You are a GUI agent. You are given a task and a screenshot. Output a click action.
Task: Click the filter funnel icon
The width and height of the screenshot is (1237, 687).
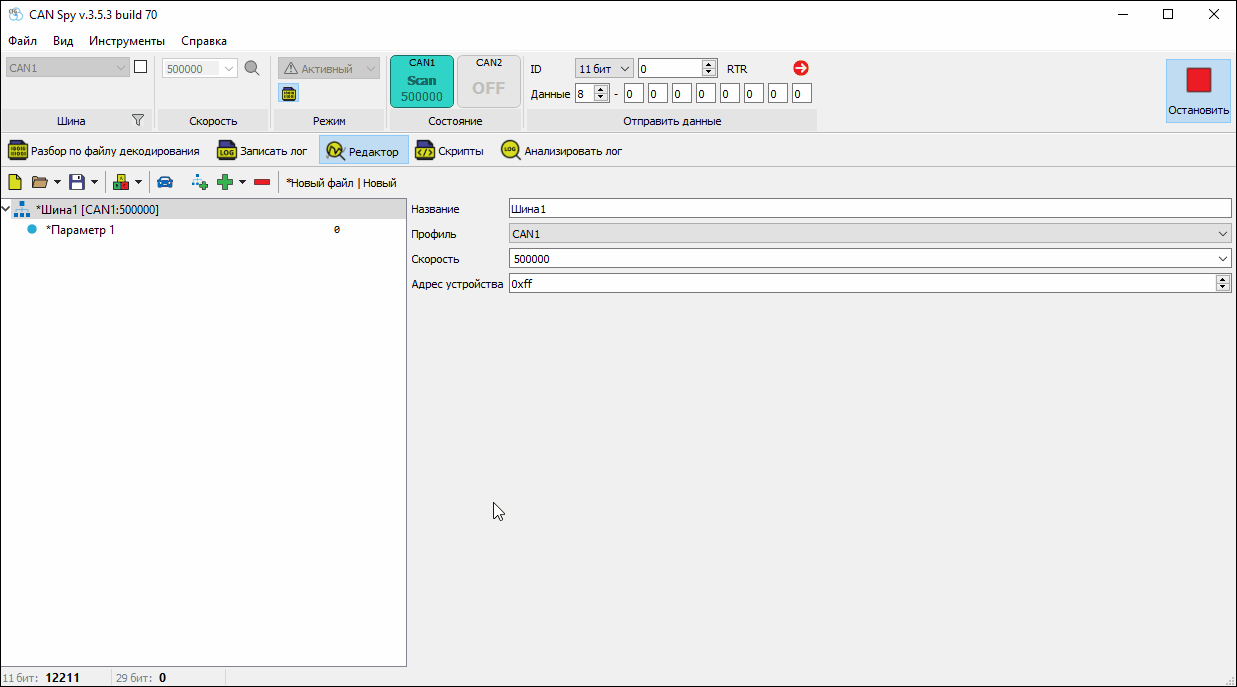tap(138, 120)
